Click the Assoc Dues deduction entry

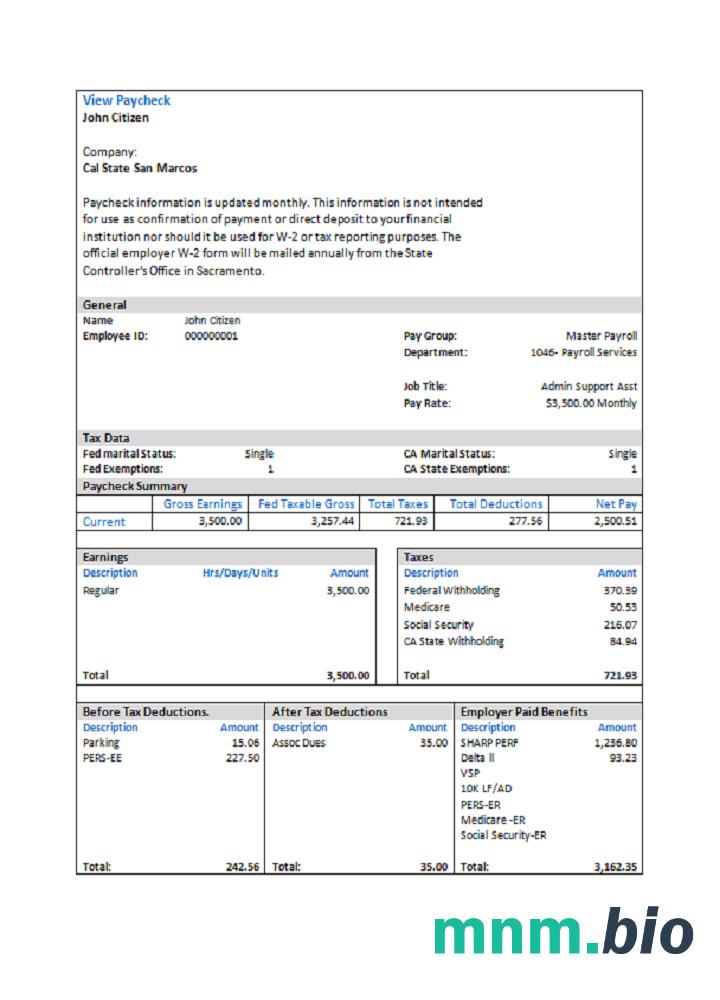click(299, 743)
